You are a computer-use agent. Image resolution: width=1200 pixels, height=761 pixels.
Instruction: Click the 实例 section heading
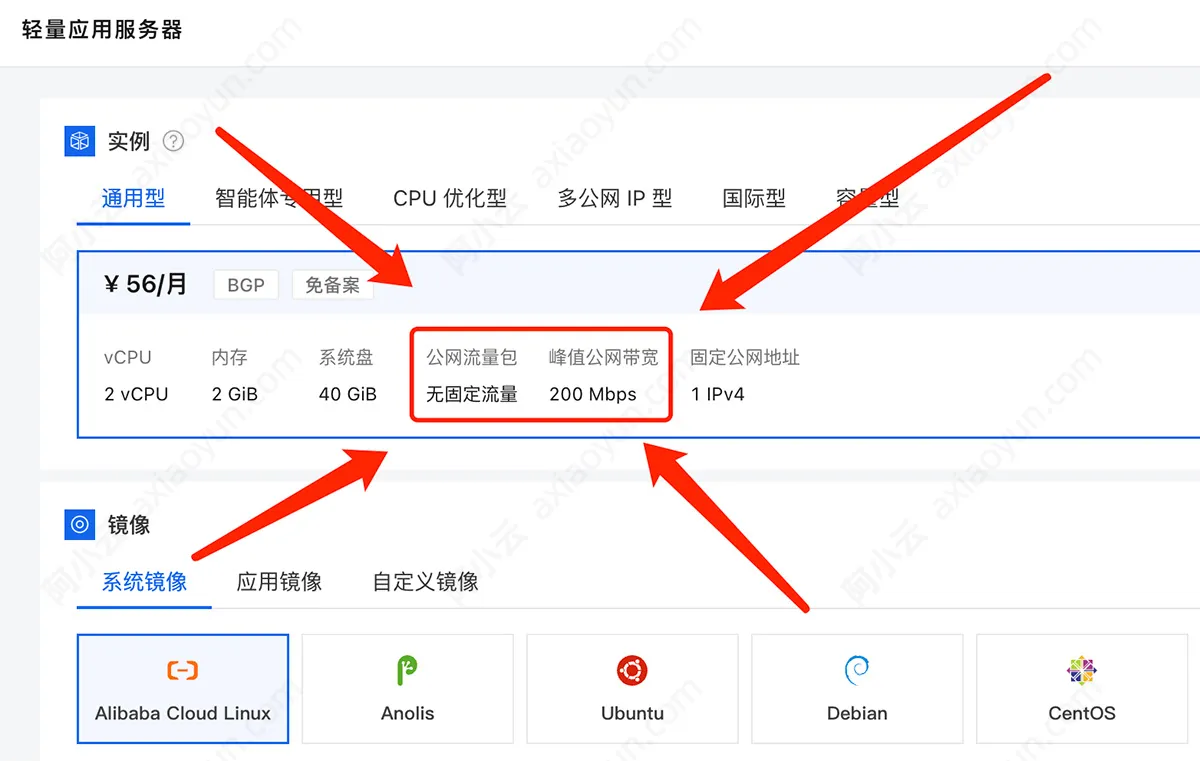coord(129,141)
